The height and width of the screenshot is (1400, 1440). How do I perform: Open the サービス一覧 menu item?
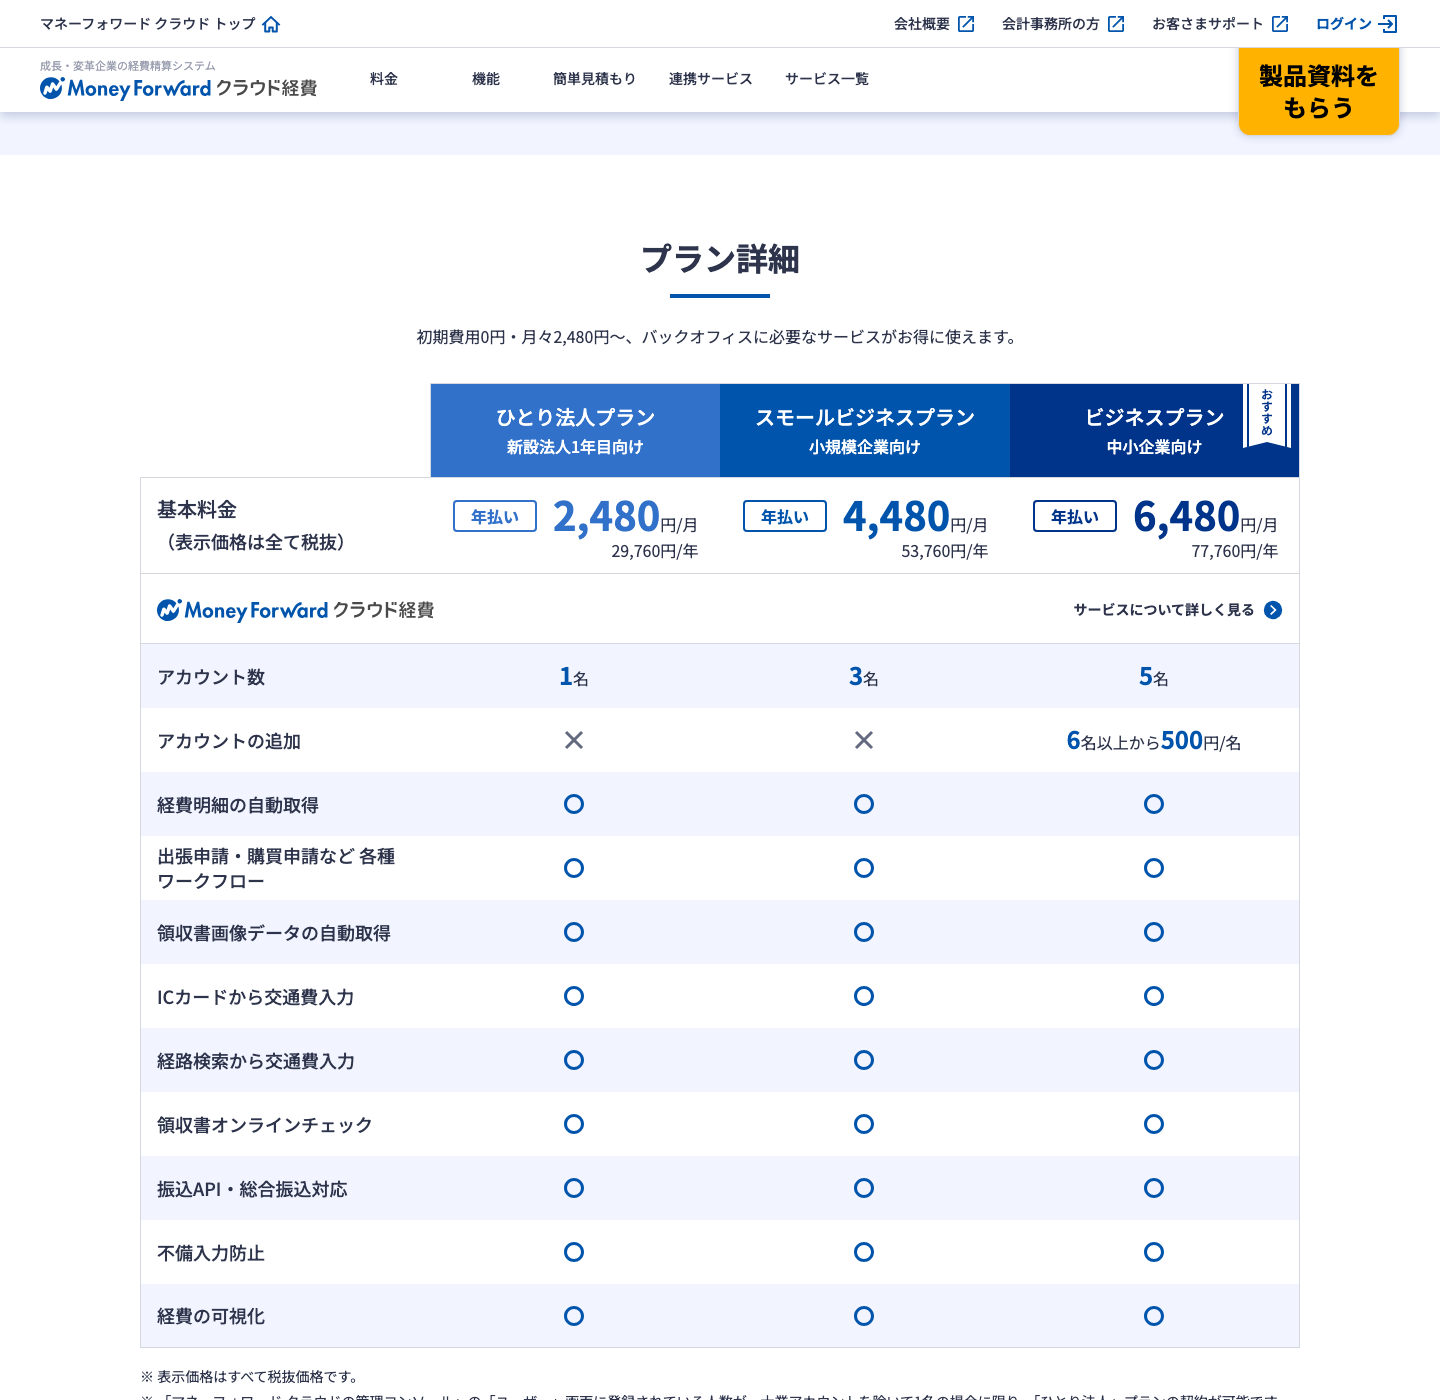click(x=827, y=79)
